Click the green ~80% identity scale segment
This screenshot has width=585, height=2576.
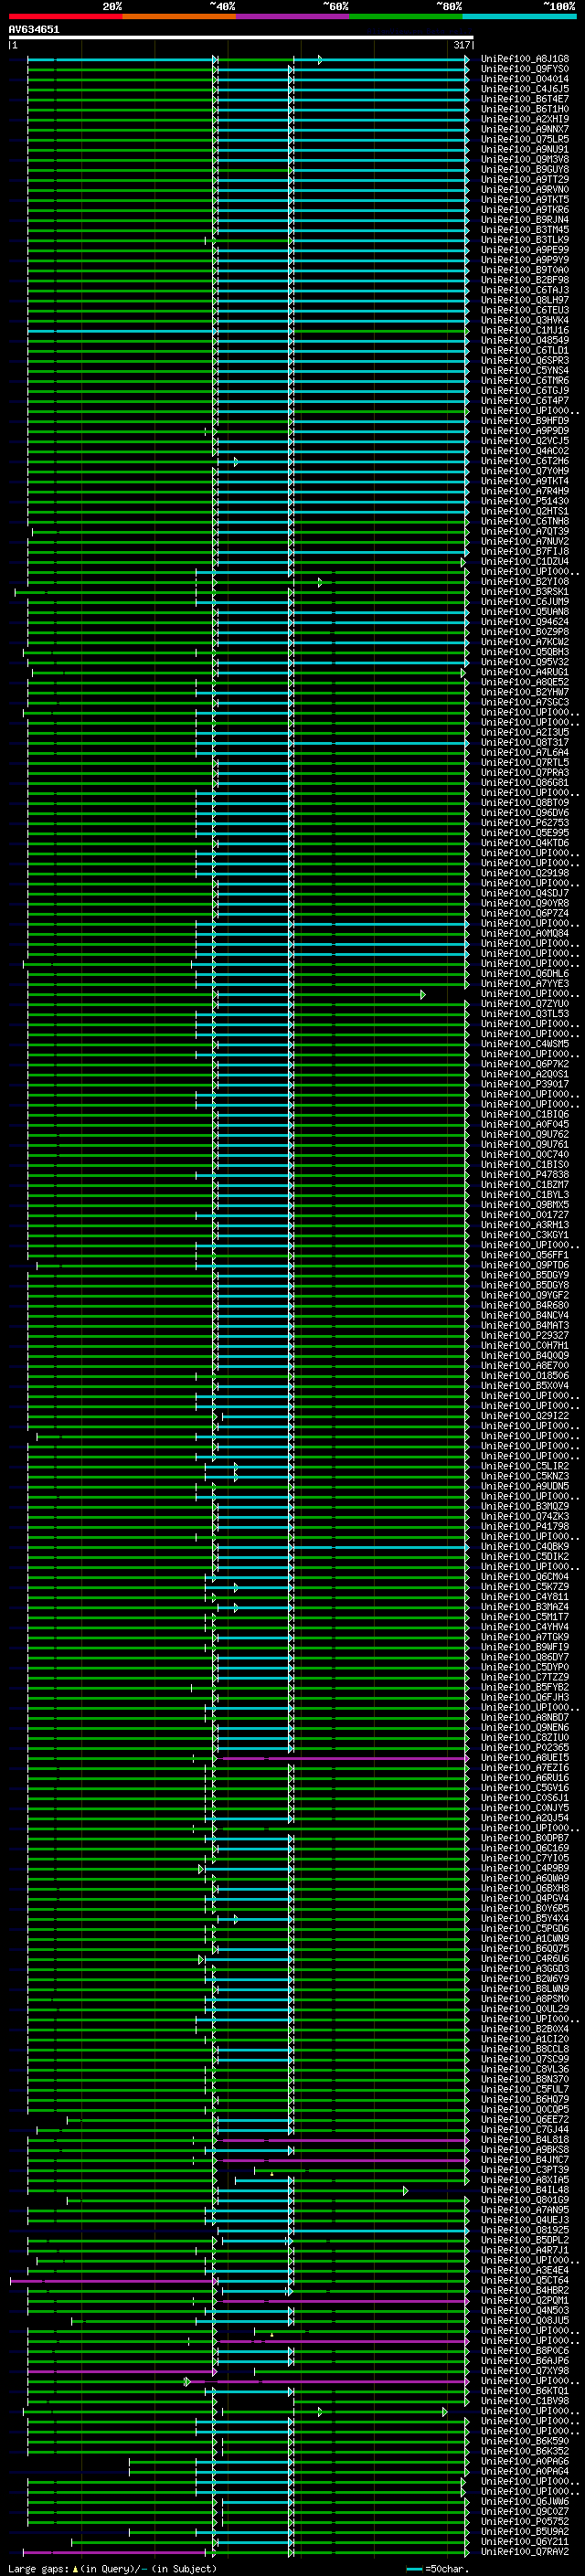coord(406,17)
